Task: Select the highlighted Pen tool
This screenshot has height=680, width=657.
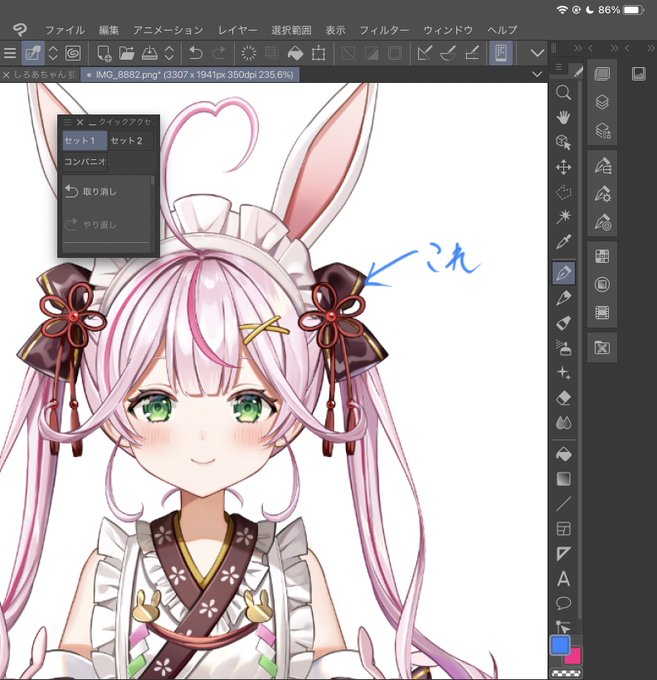Action: pyautogui.click(x=564, y=273)
